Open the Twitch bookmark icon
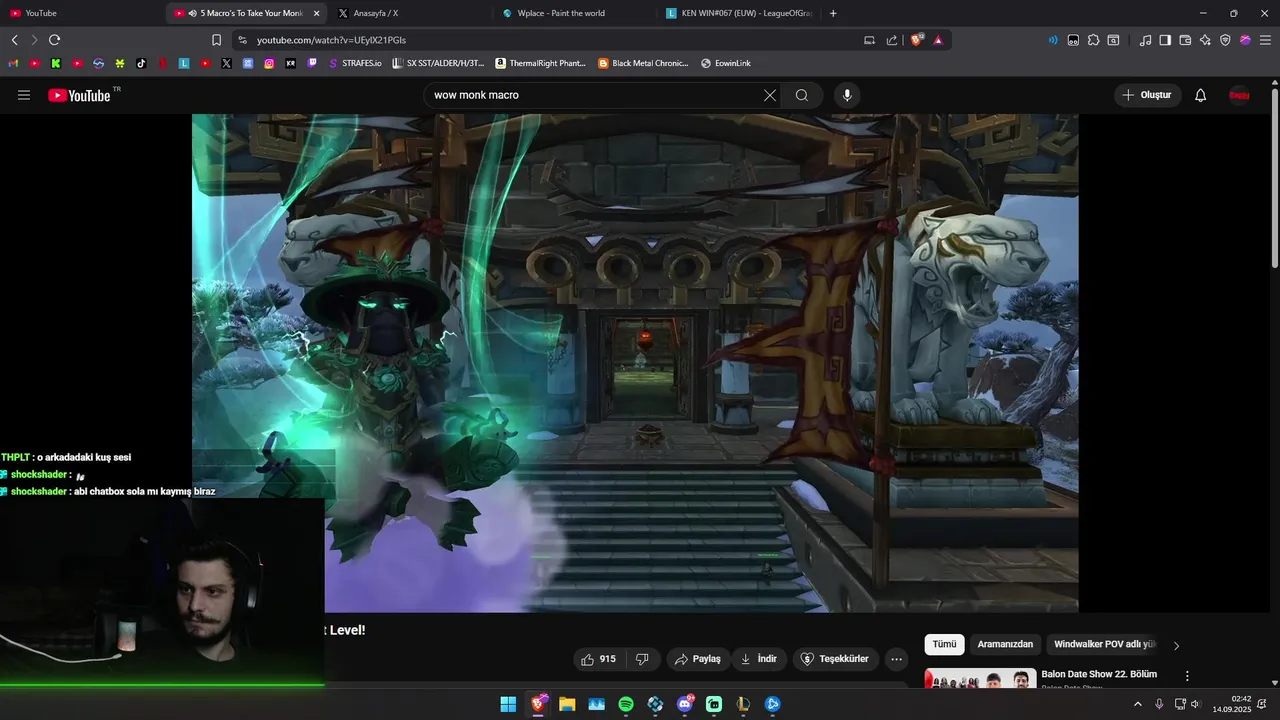The image size is (1280, 720). [x=312, y=63]
